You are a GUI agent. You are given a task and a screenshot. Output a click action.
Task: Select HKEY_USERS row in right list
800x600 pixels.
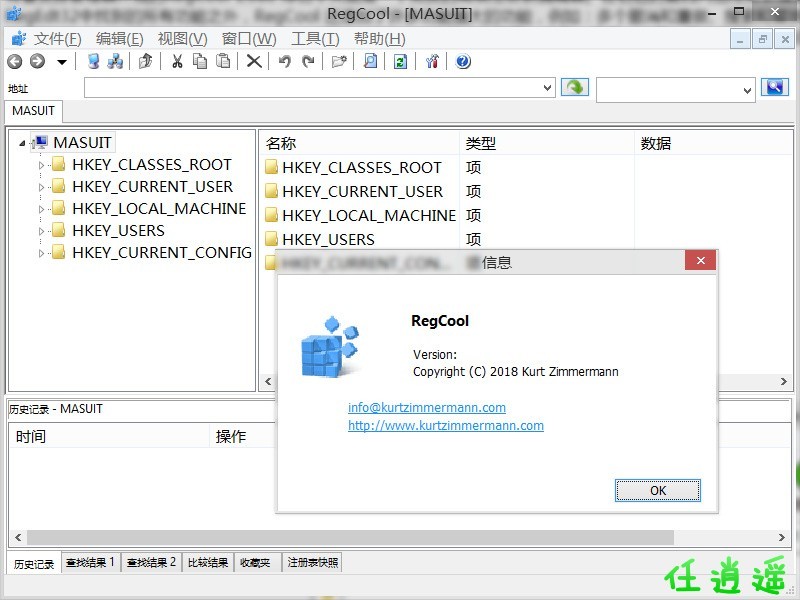pos(362,239)
